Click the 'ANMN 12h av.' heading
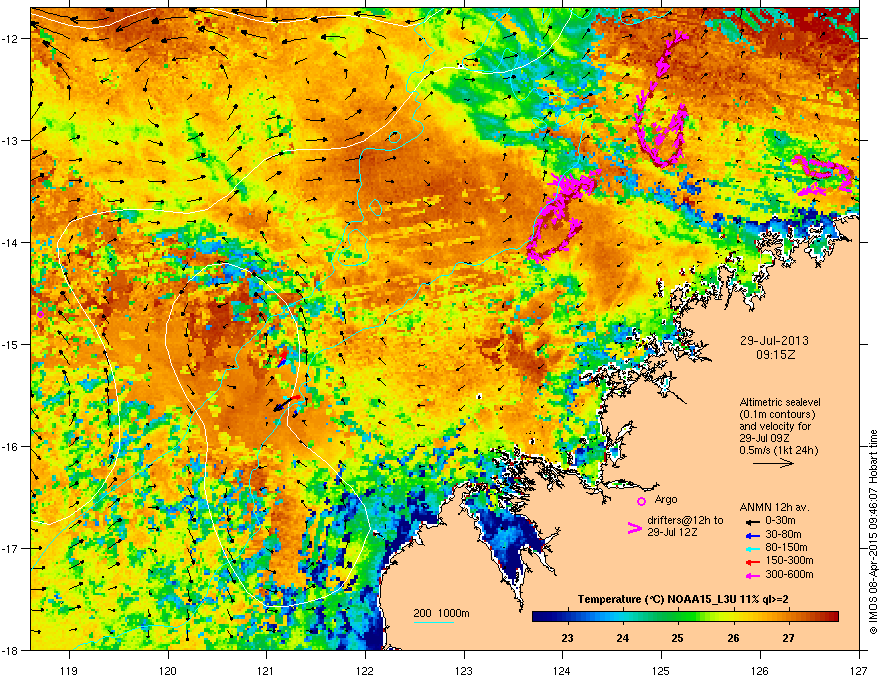Viewport: 880px width, 680px height. pyautogui.click(x=774, y=508)
